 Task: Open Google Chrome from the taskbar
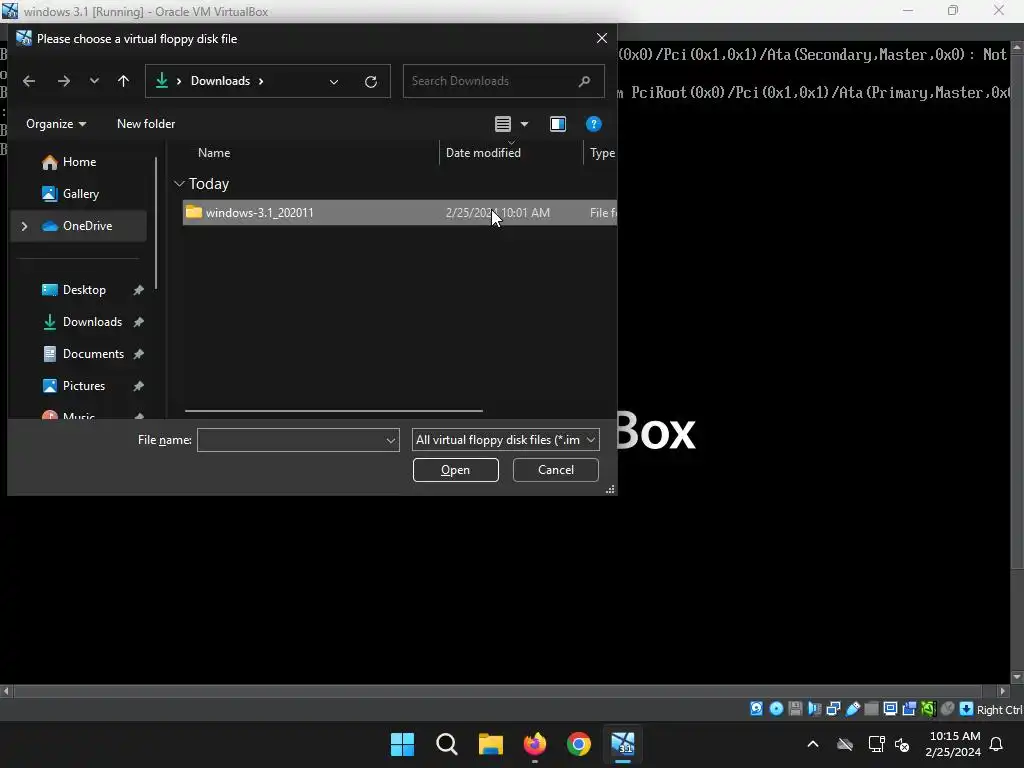[x=579, y=744]
